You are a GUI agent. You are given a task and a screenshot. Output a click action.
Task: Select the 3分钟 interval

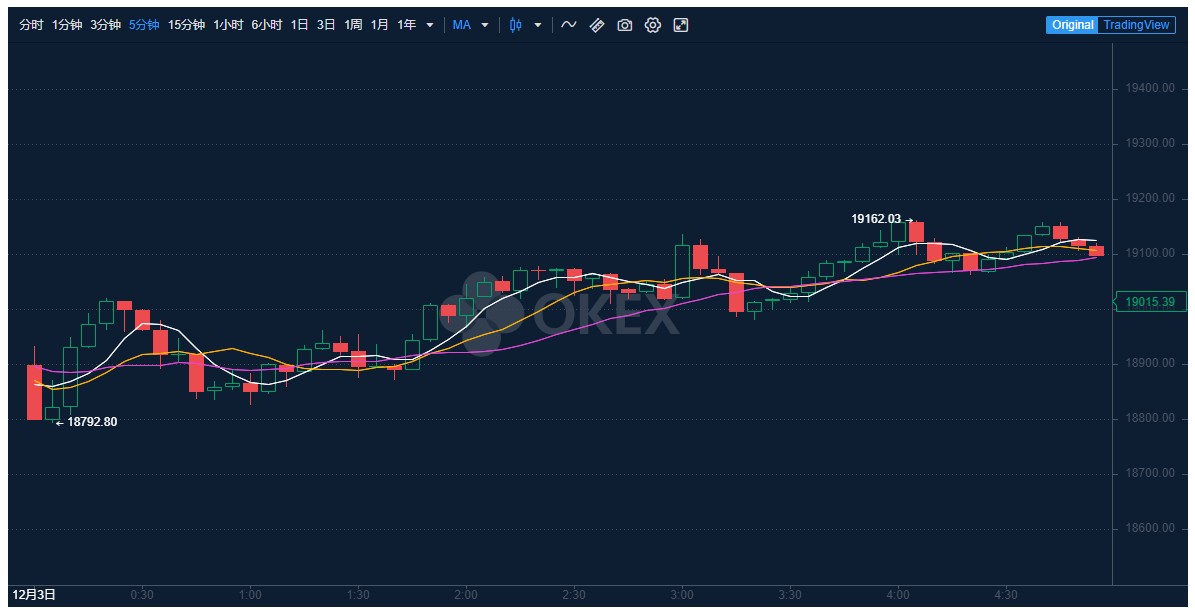coord(105,25)
